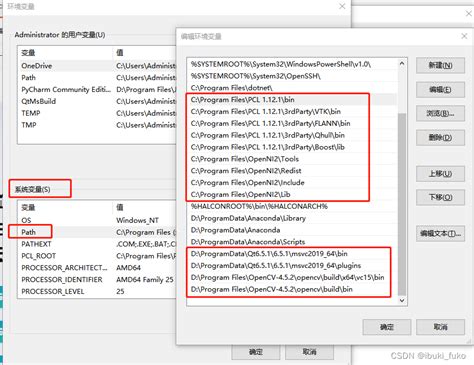Click the 编辑文本(T)... button
474x365 pixels.
point(440,234)
